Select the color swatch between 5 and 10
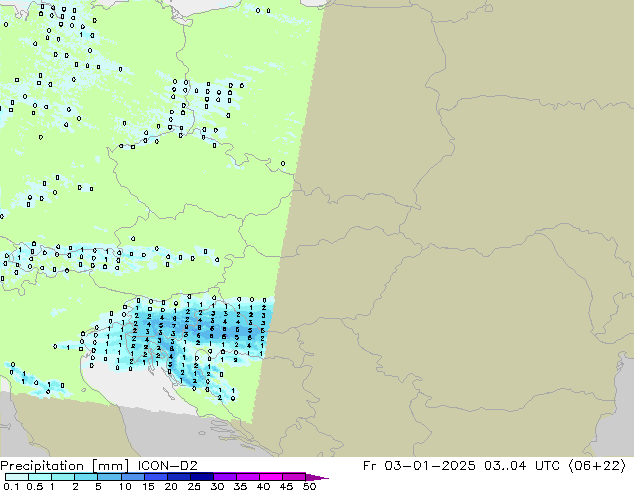 pos(109,477)
